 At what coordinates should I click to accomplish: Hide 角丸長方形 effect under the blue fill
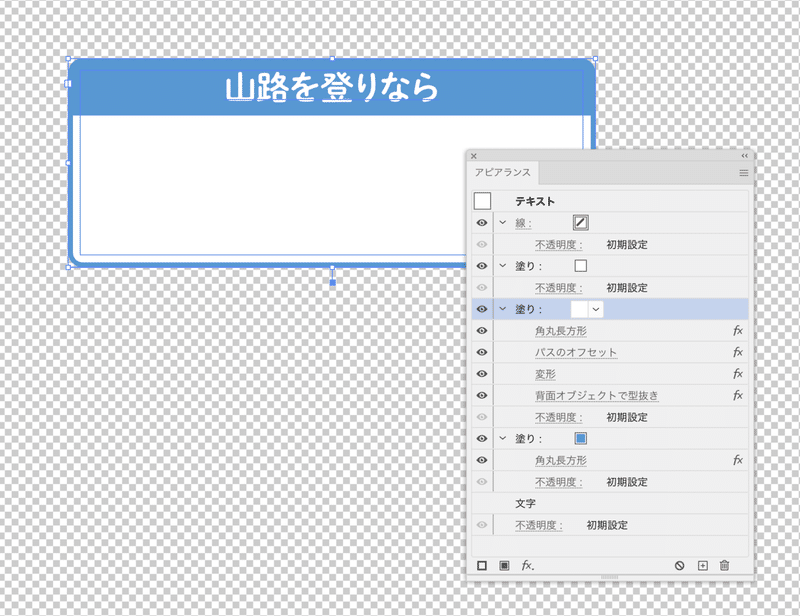[x=482, y=460]
